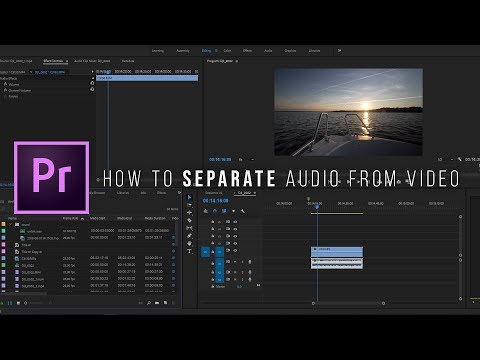Screen dimensions: 480x360
Task: Click the Automate to Sequence icon
Action: coord(140,303)
